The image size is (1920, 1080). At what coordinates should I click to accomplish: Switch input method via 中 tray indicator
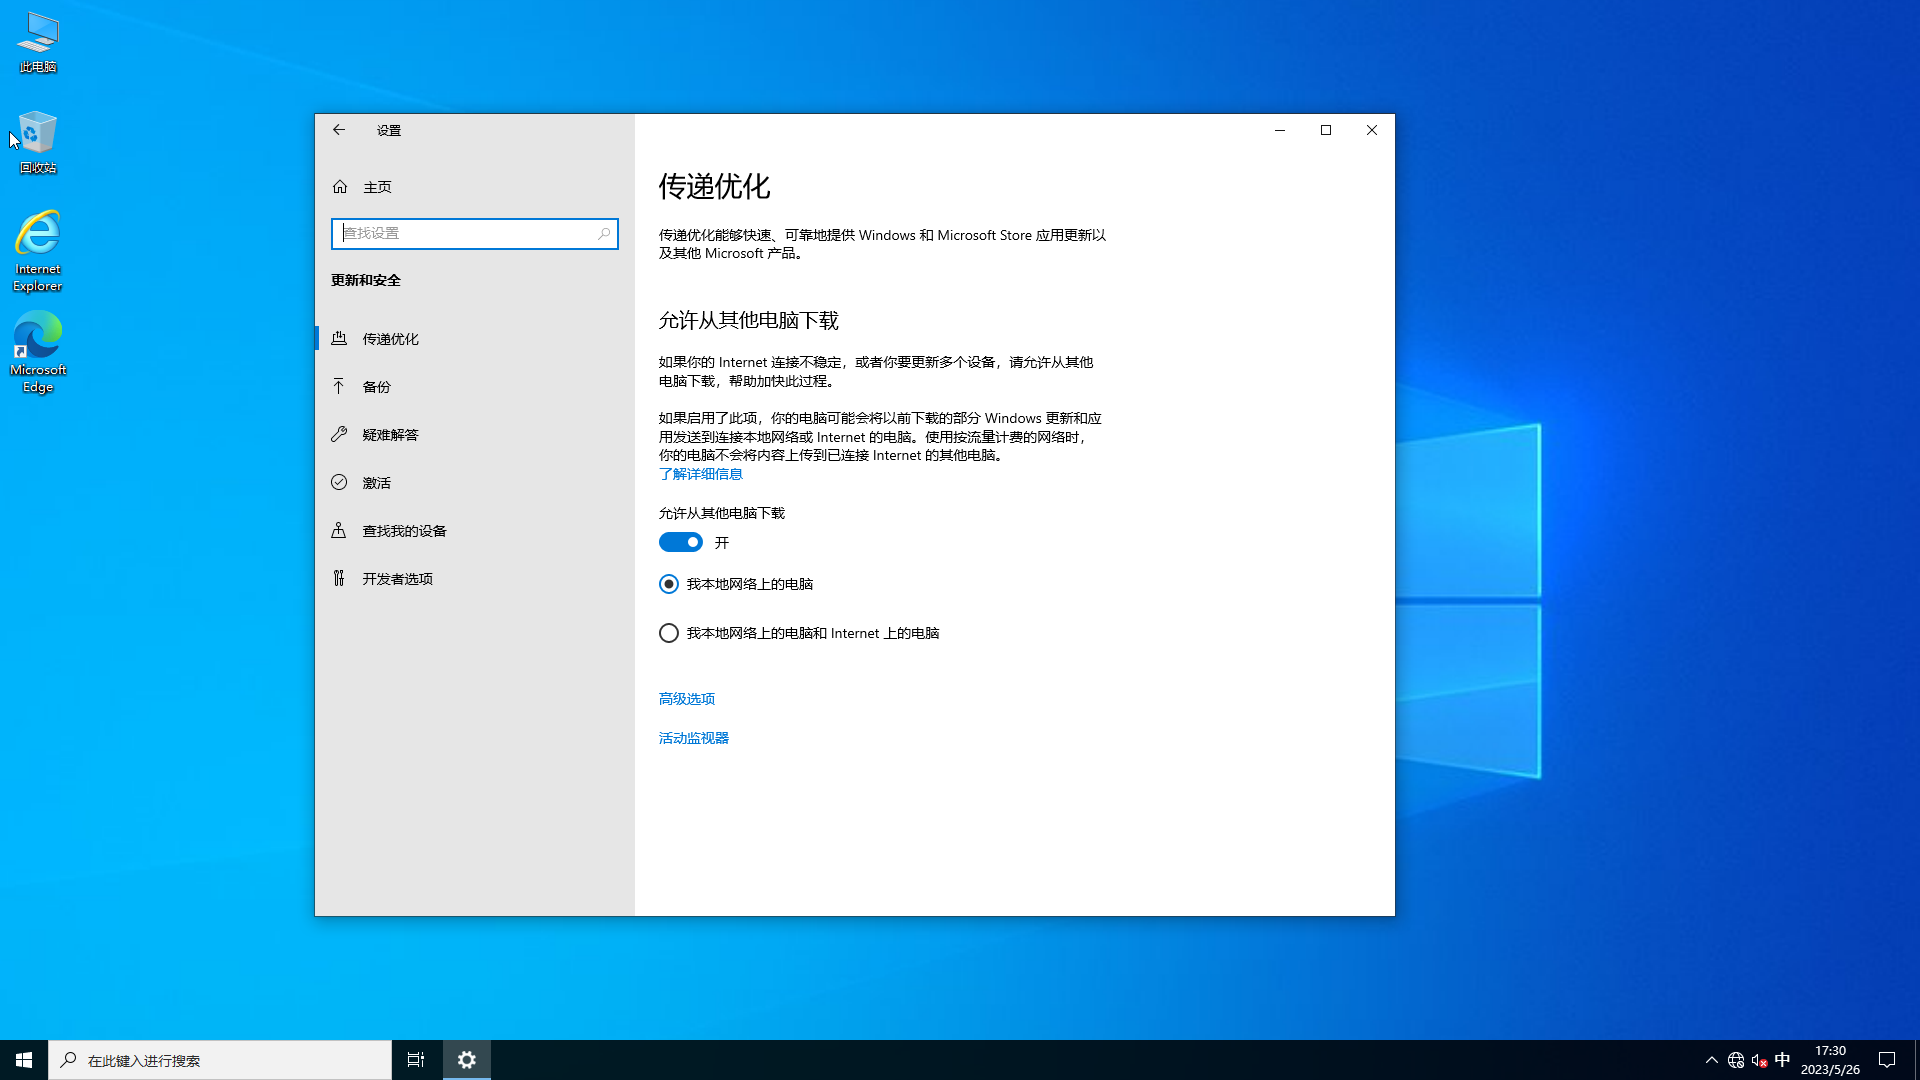click(1784, 1059)
